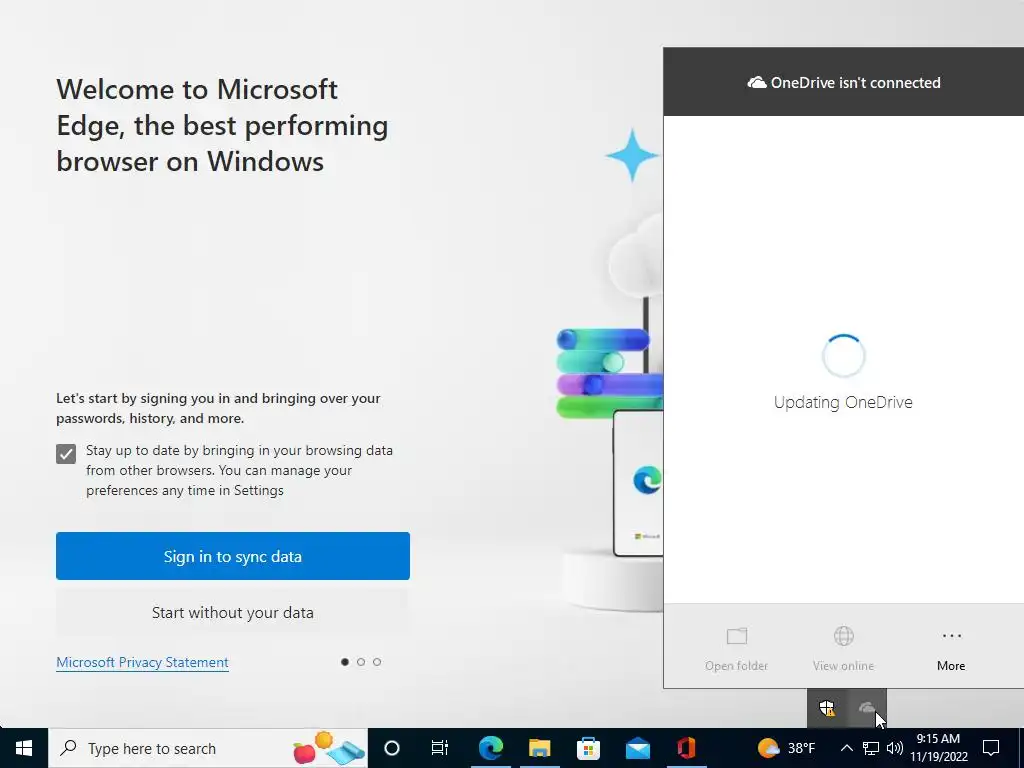1024x768 pixels.
Task: Click Sign in to sync data
Action: (x=232, y=556)
